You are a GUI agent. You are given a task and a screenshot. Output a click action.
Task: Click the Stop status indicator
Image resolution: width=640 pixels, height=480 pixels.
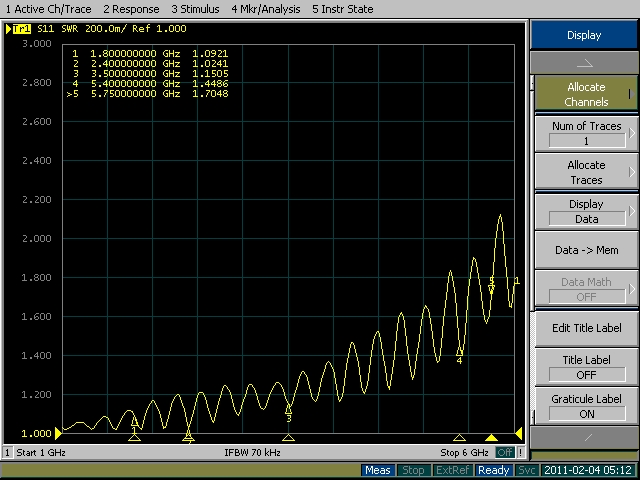pos(413,470)
